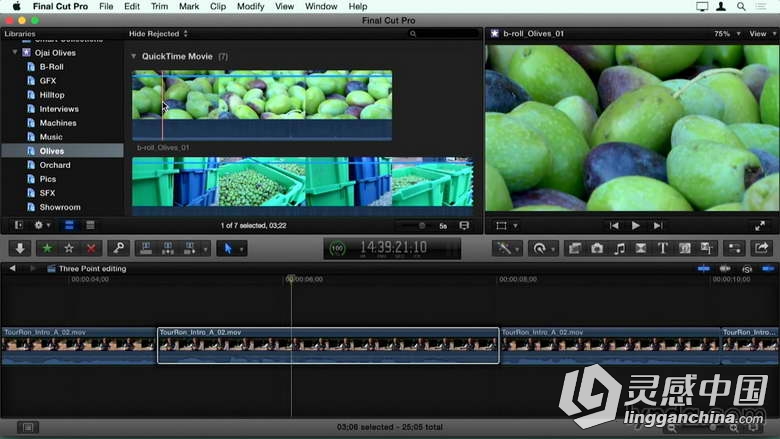Image resolution: width=780 pixels, height=439 pixels.
Task: Toggle the Libraries sidebar visibility button
Action: pyautogui.click(x=19, y=226)
